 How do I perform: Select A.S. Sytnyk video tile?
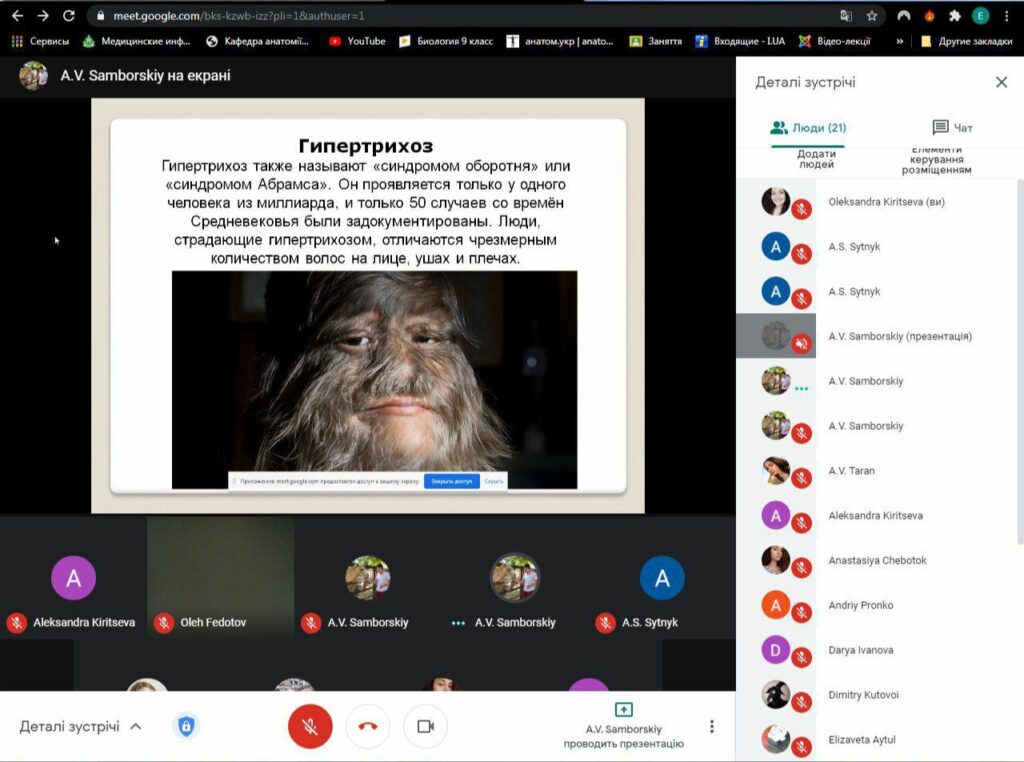[662, 578]
